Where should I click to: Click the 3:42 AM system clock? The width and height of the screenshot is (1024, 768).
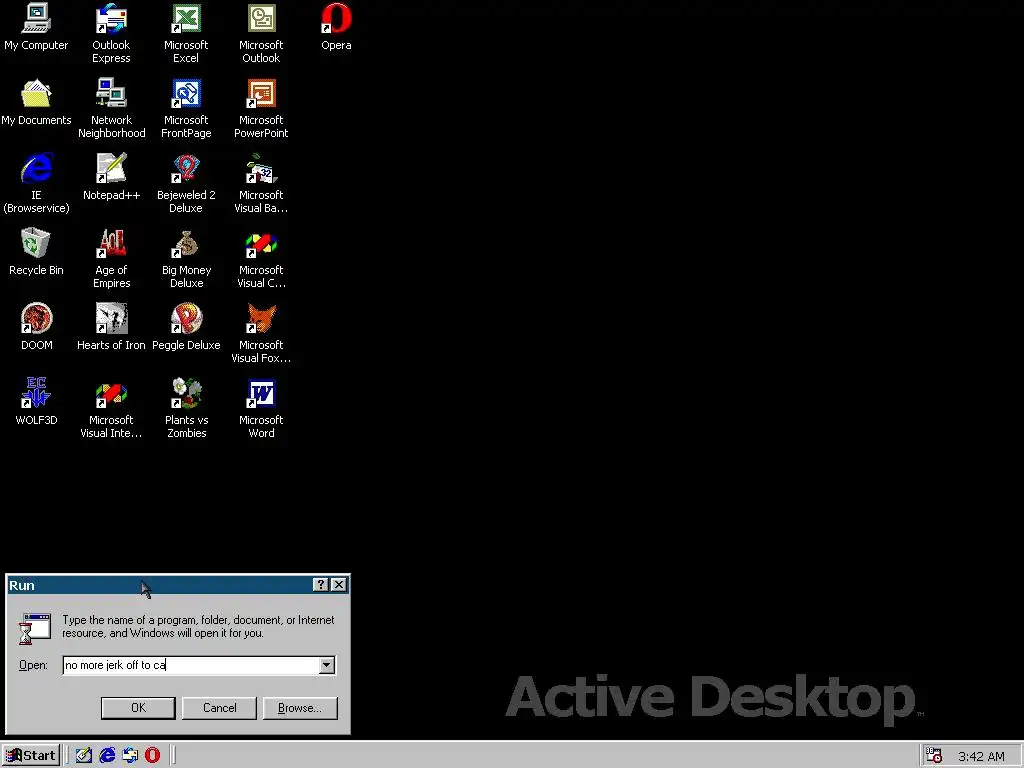pos(981,756)
